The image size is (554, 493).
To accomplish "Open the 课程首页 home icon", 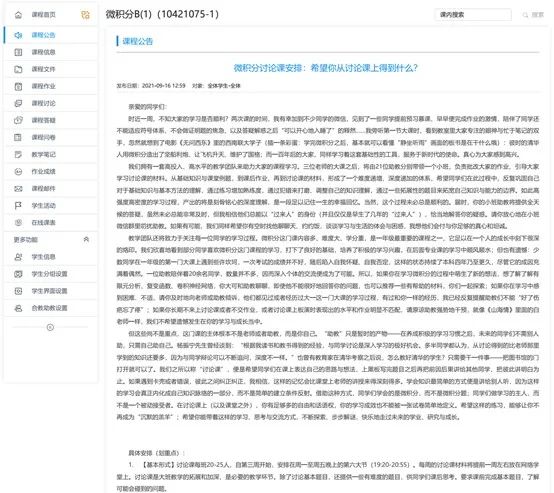I will pyautogui.click(x=18, y=15).
